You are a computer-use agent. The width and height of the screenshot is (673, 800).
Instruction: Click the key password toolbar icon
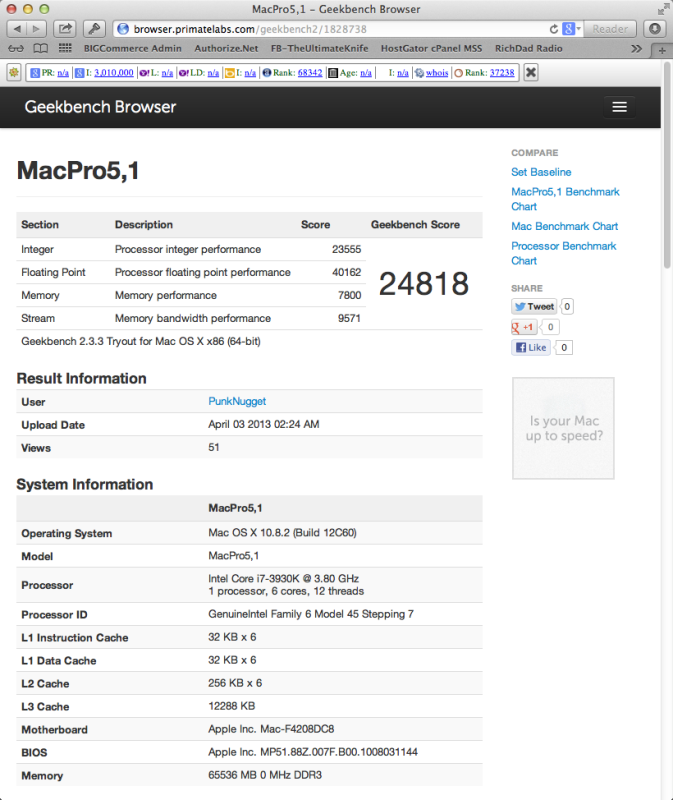pyautogui.click(x=94, y=29)
